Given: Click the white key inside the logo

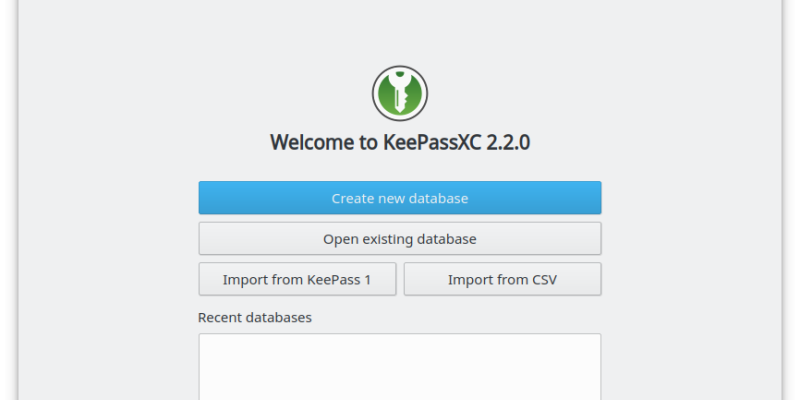Looking at the screenshot, I should click(x=398, y=92).
